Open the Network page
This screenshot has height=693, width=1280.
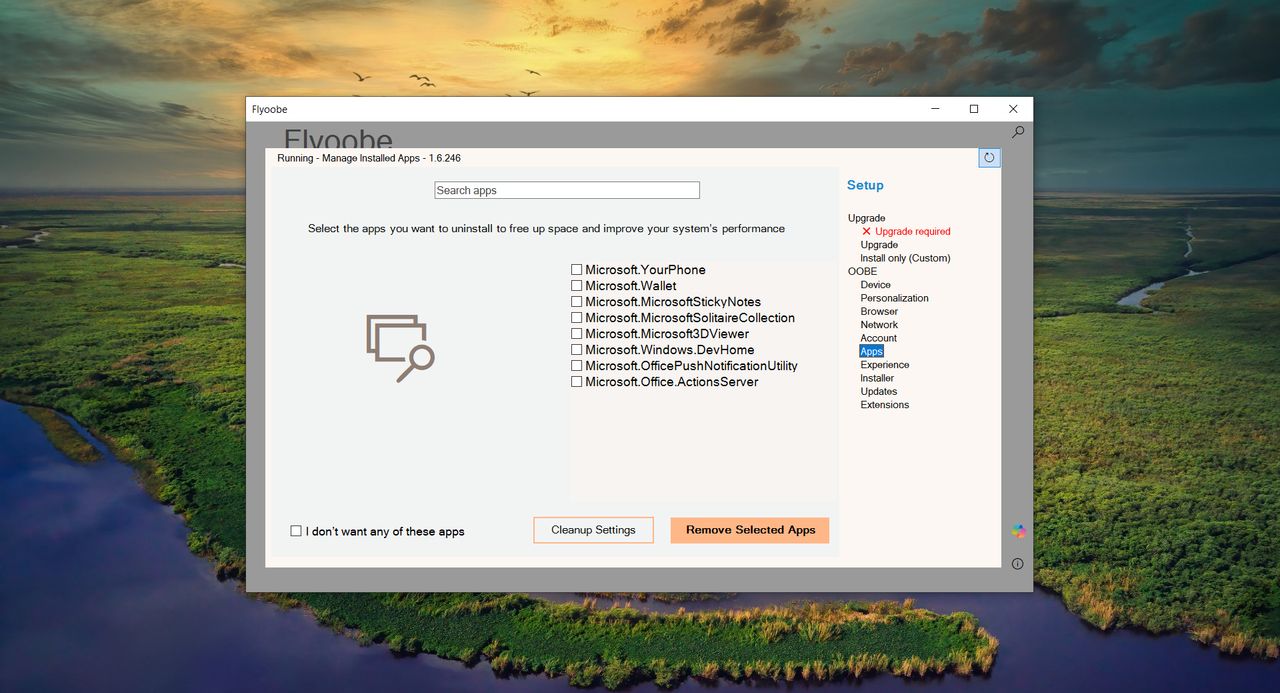[879, 325]
